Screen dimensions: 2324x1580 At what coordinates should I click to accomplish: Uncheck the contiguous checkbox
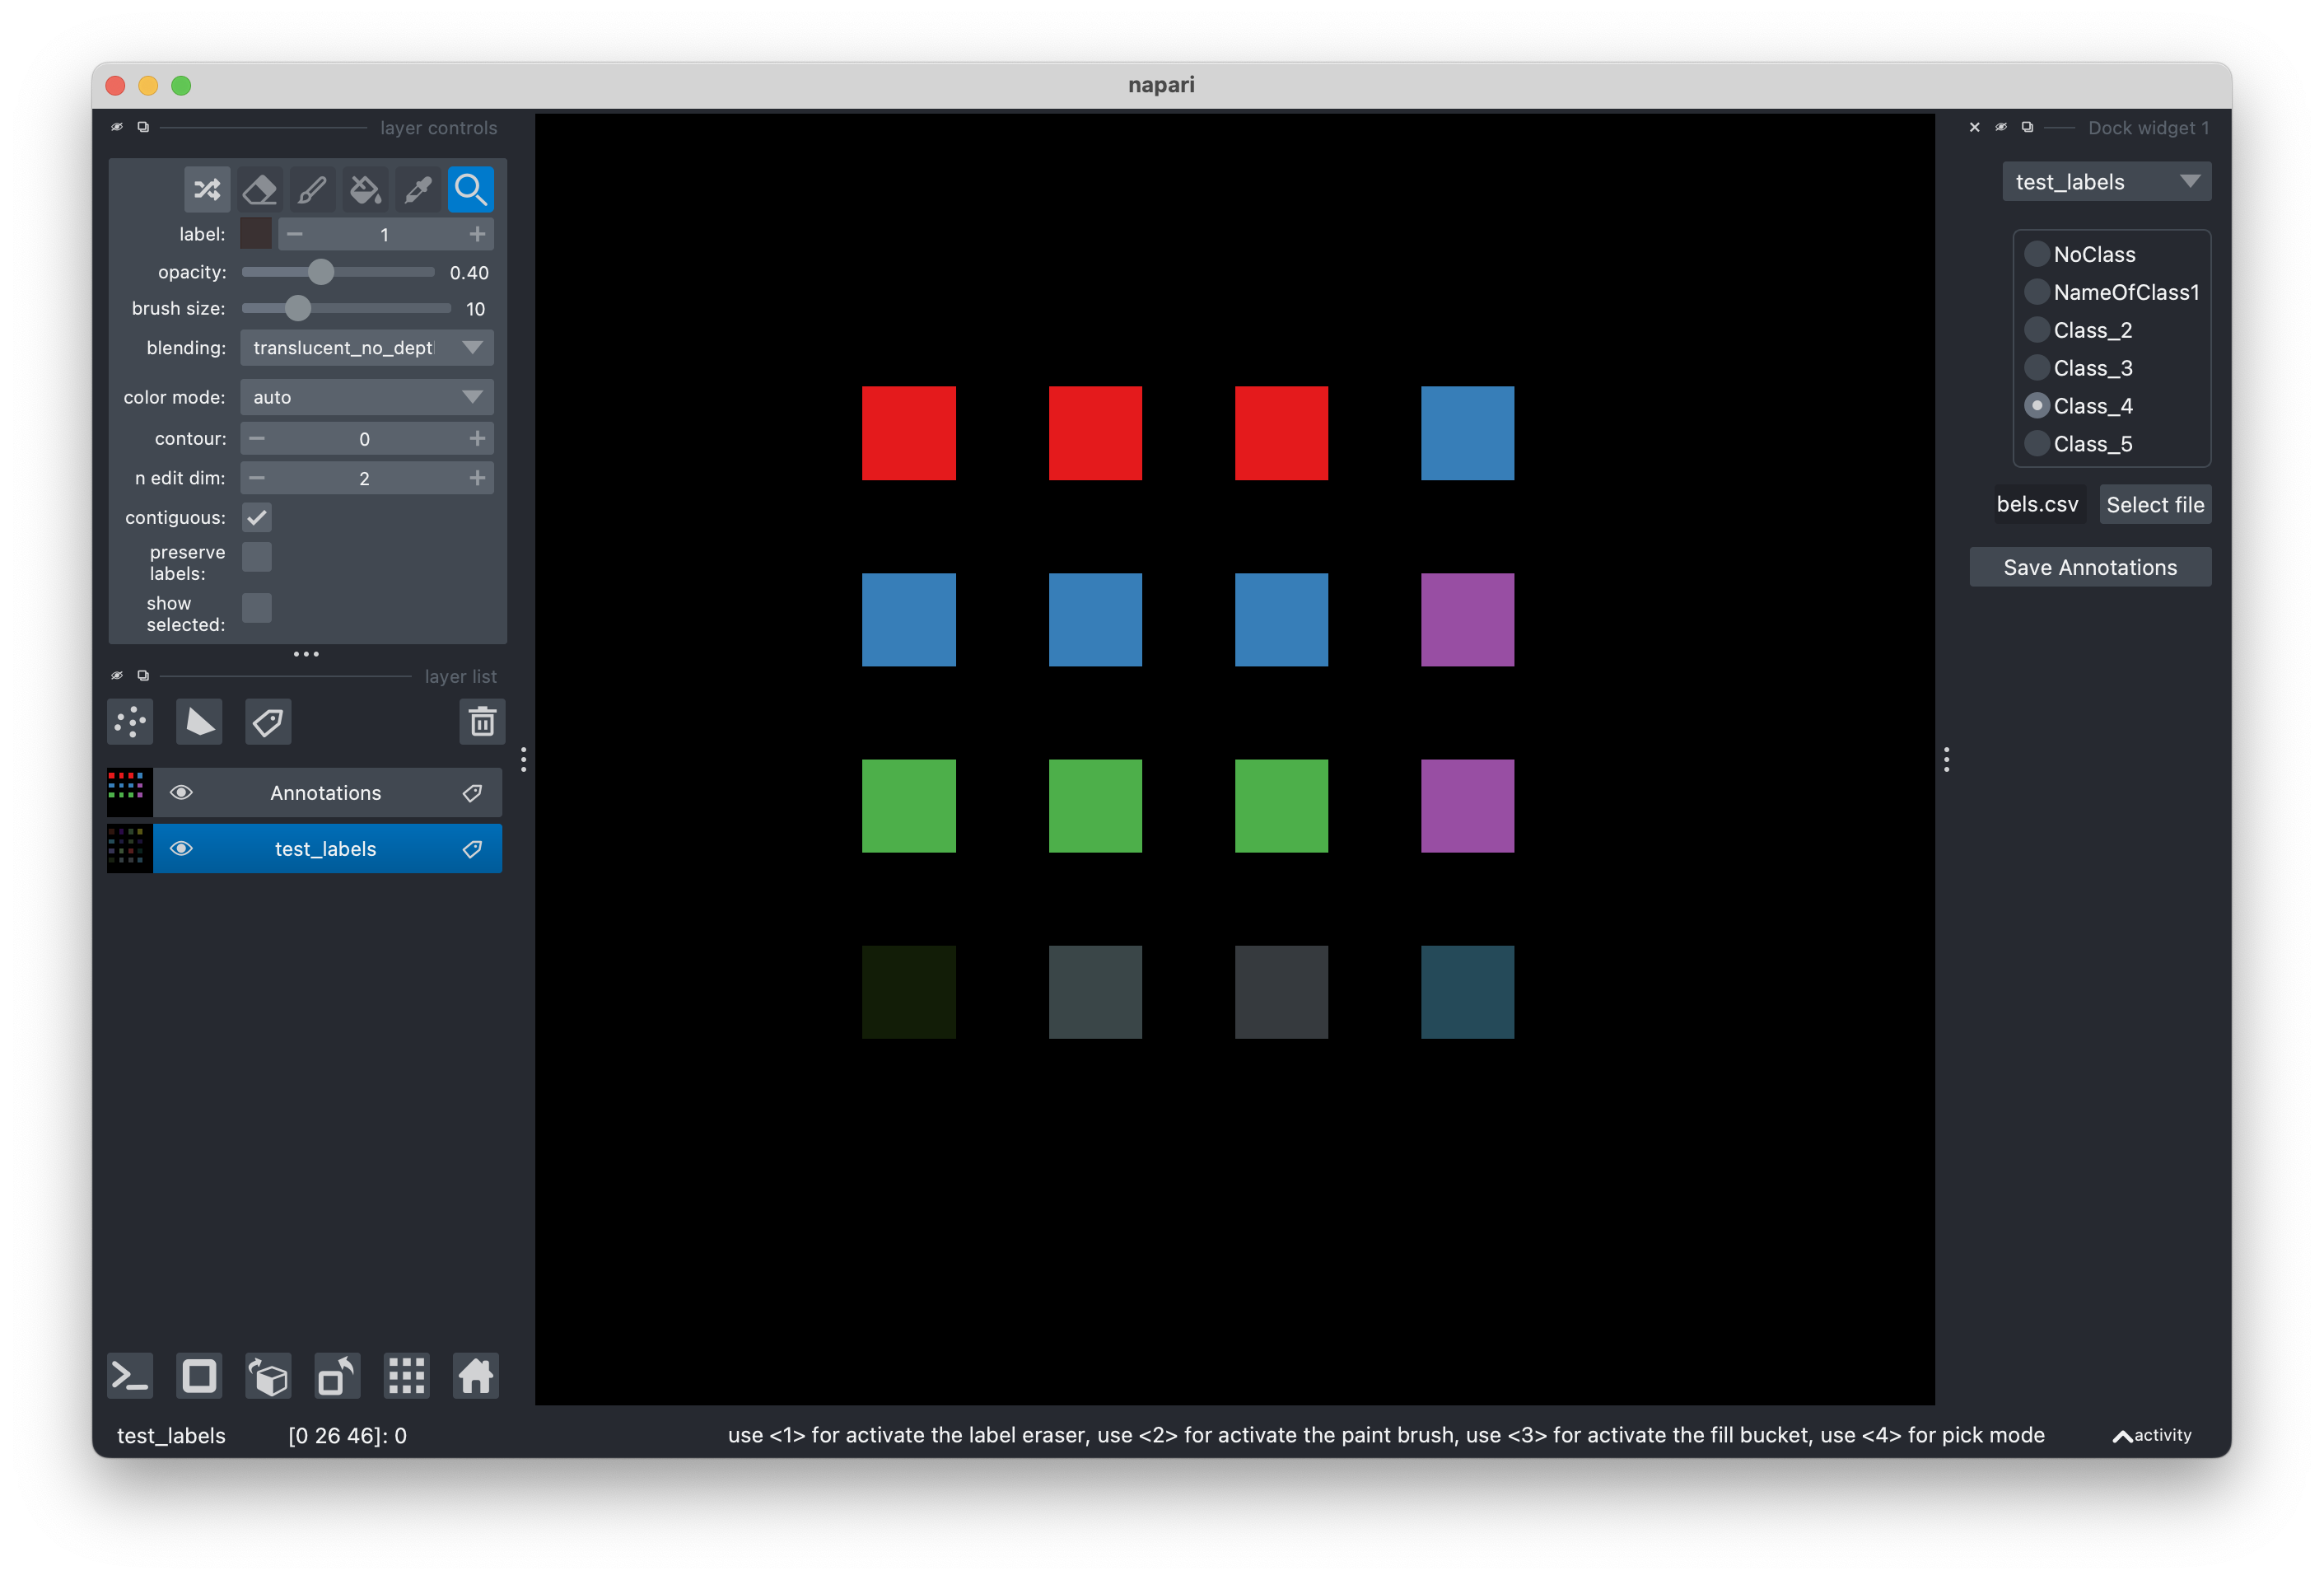tap(257, 517)
